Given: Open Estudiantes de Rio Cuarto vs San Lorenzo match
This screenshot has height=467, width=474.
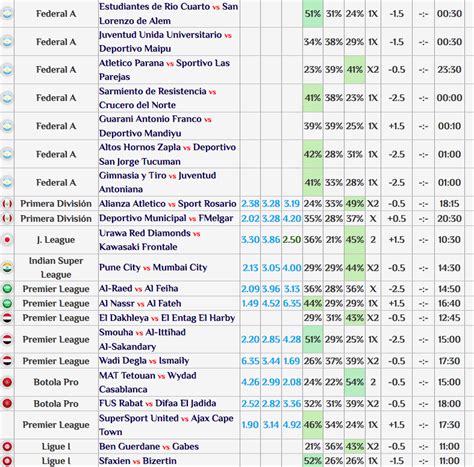Looking at the screenshot, I should [169, 14].
